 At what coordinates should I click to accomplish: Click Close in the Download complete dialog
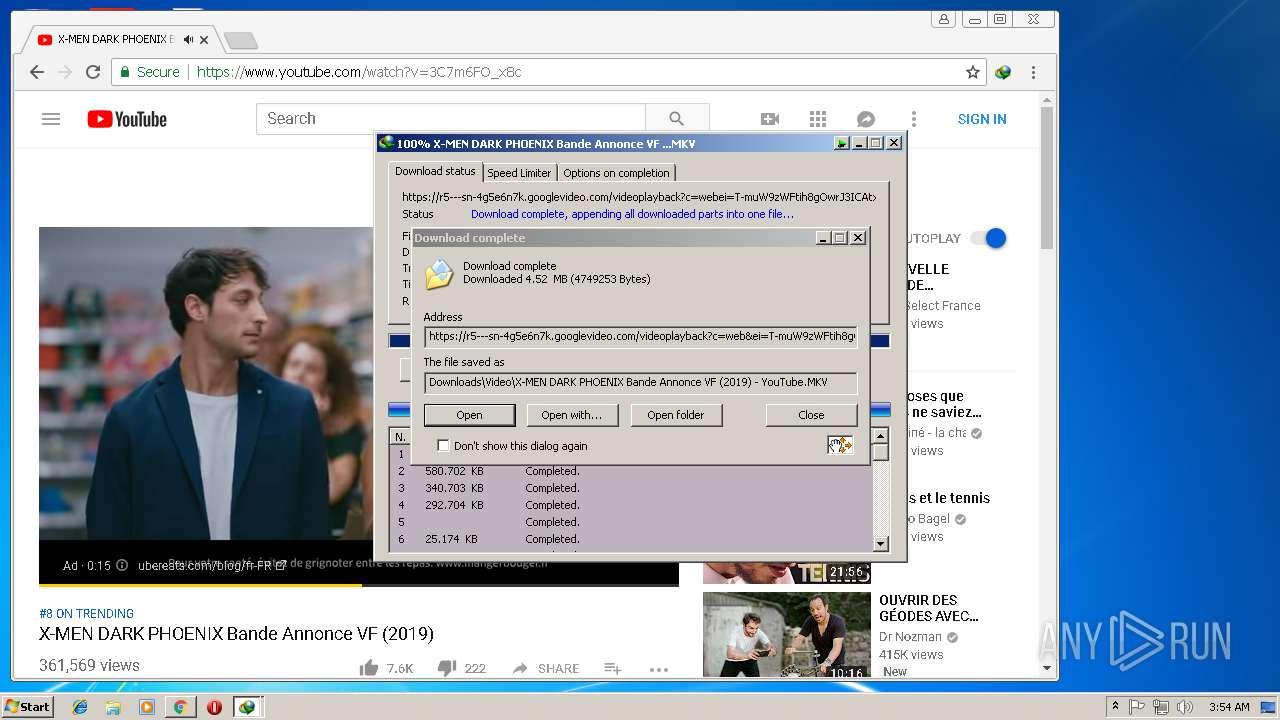pyautogui.click(x=811, y=415)
